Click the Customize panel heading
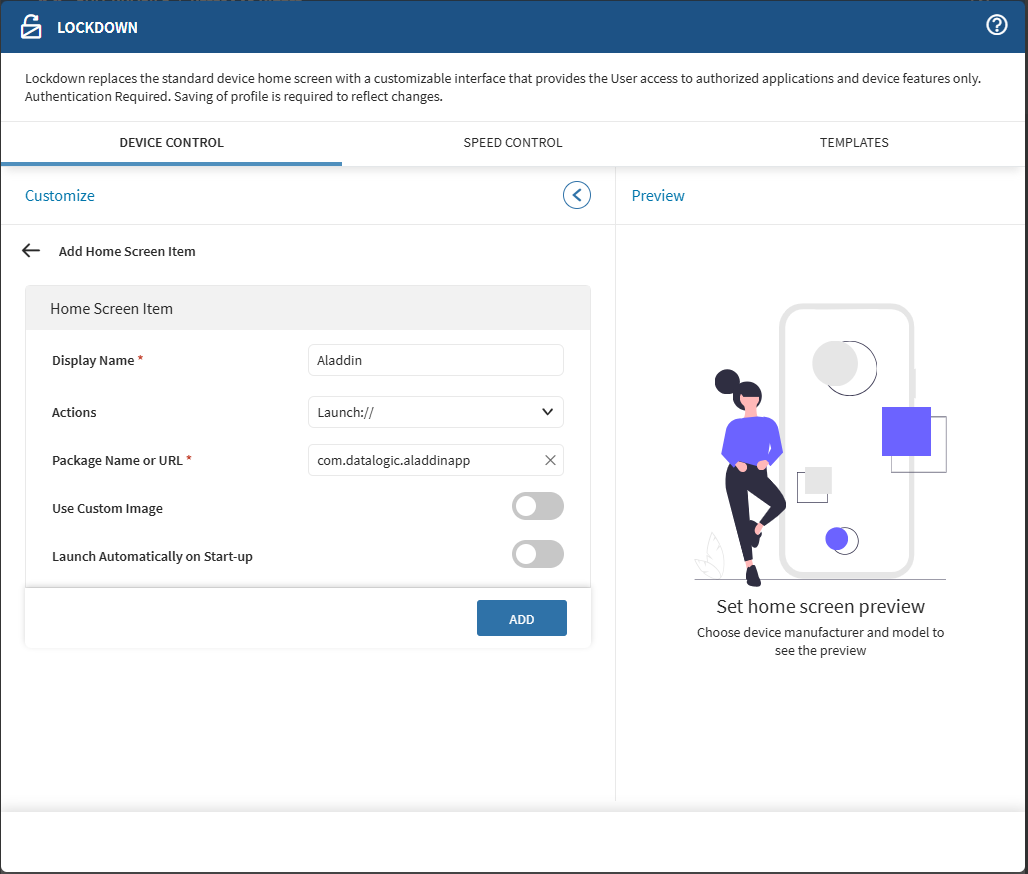The height and width of the screenshot is (874, 1028). [x=60, y=196]
